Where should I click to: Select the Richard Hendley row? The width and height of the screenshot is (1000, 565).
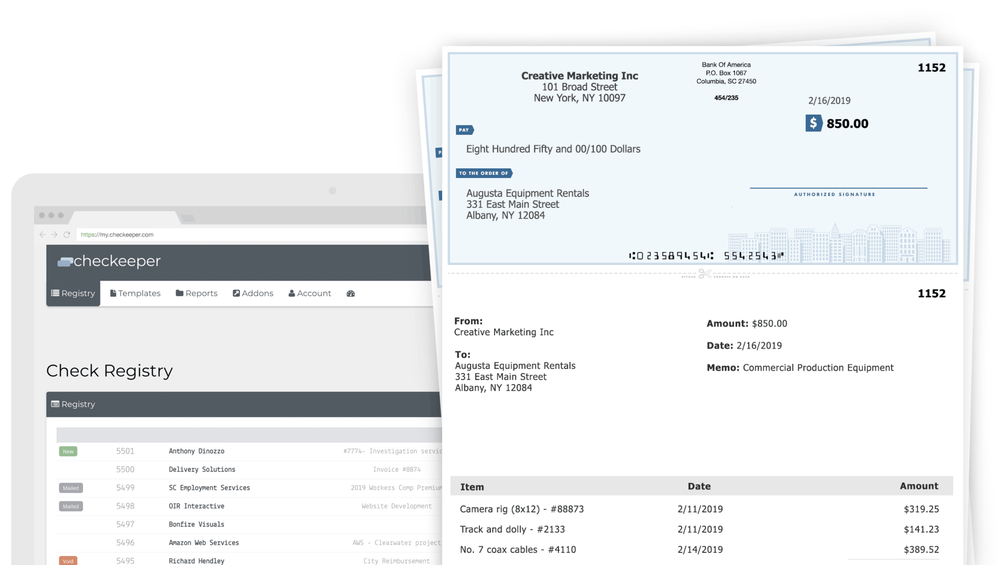click(x=249, y=559)
